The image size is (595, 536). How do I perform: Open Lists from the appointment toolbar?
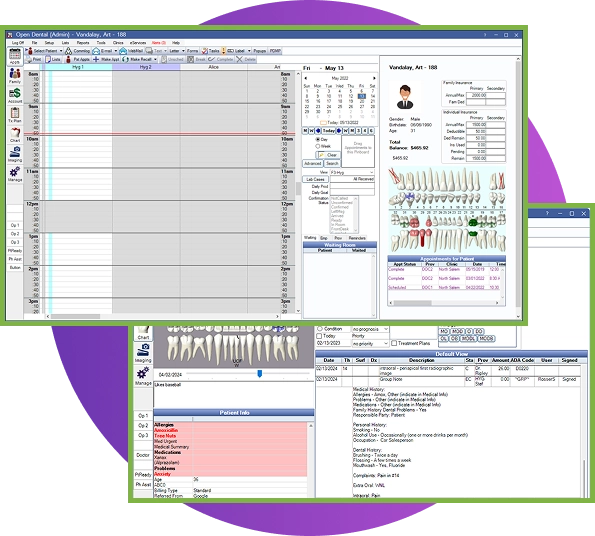(53, 59)
